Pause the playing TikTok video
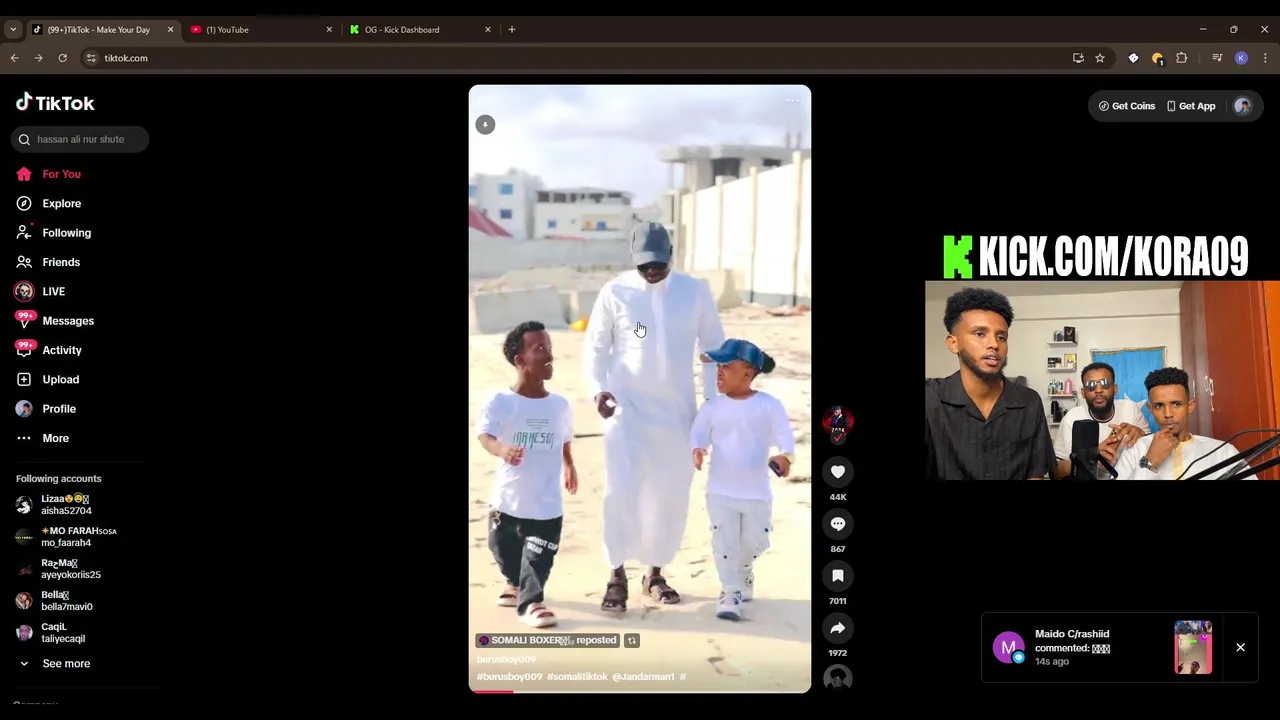The width and height of the screenshot is (1280, 720). tap(640, 388)
